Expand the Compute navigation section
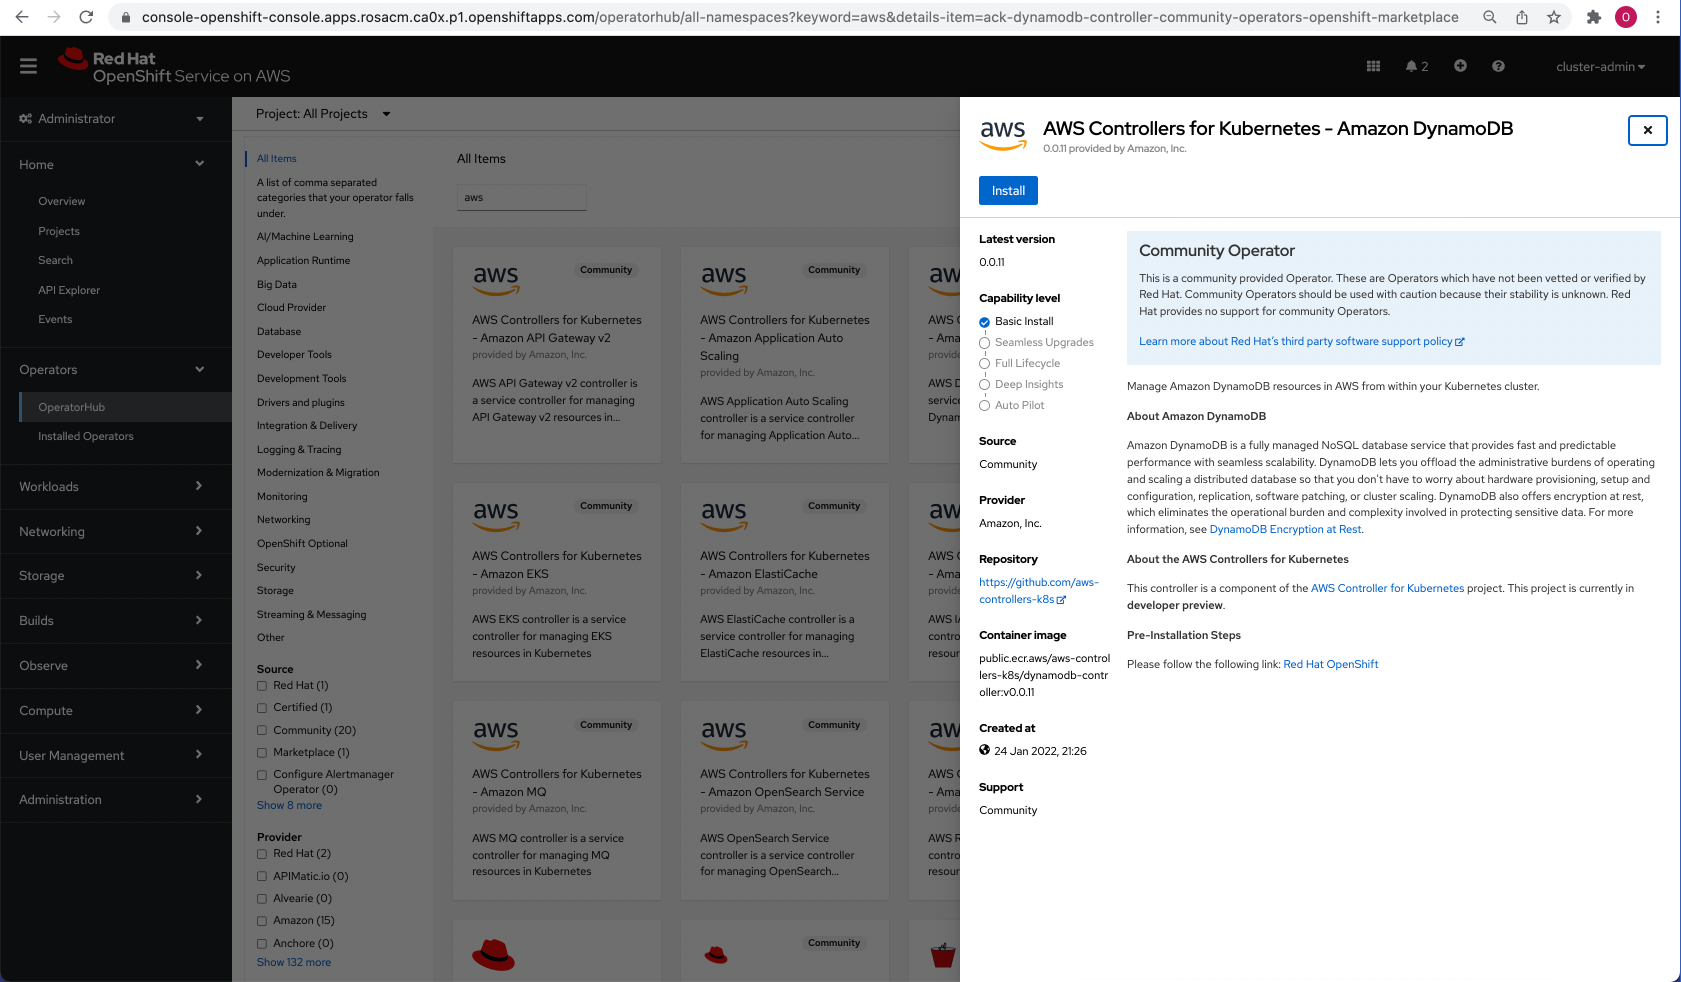This screenshot has height=982, width=1681. pos(115,711)
